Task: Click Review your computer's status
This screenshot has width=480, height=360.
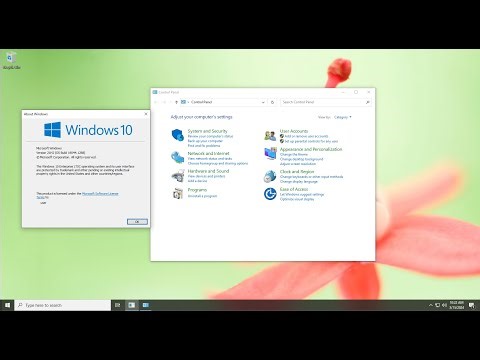Action: [210, 136]
